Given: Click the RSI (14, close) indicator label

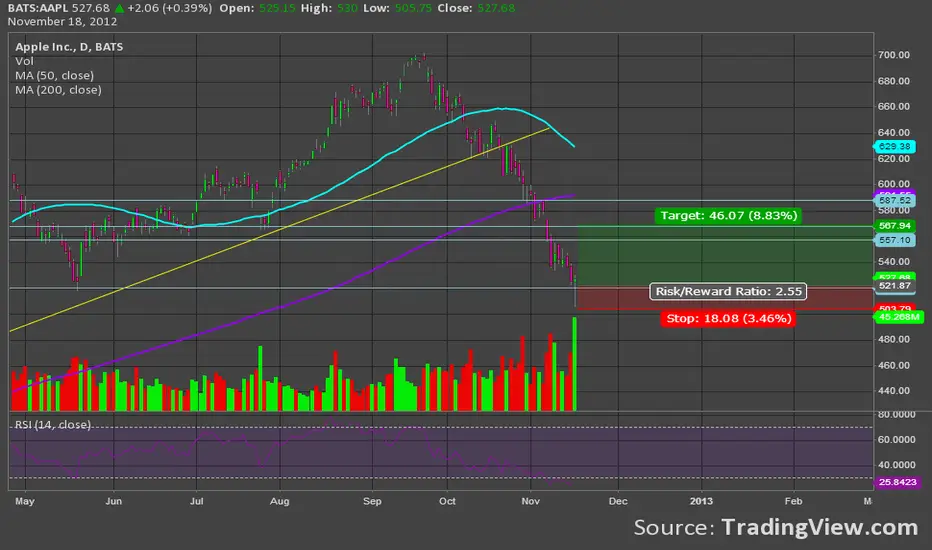Looking at the screenshot, I should pyautogui.click(x=53, y=425).
